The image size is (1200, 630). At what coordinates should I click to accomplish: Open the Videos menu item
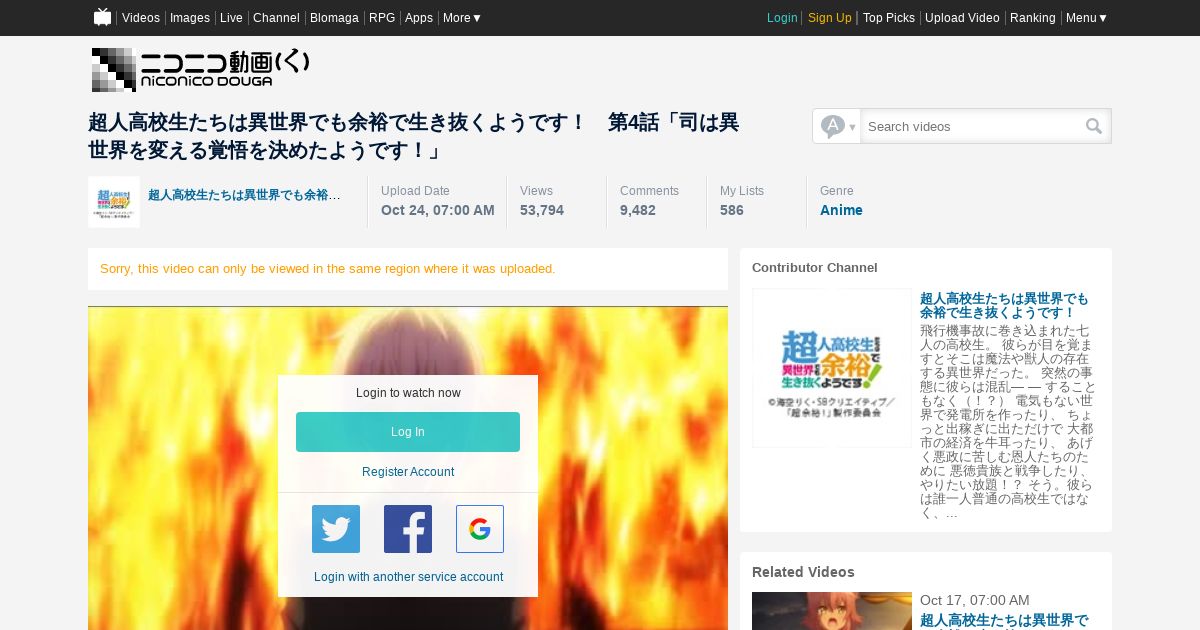pos(141,18)
